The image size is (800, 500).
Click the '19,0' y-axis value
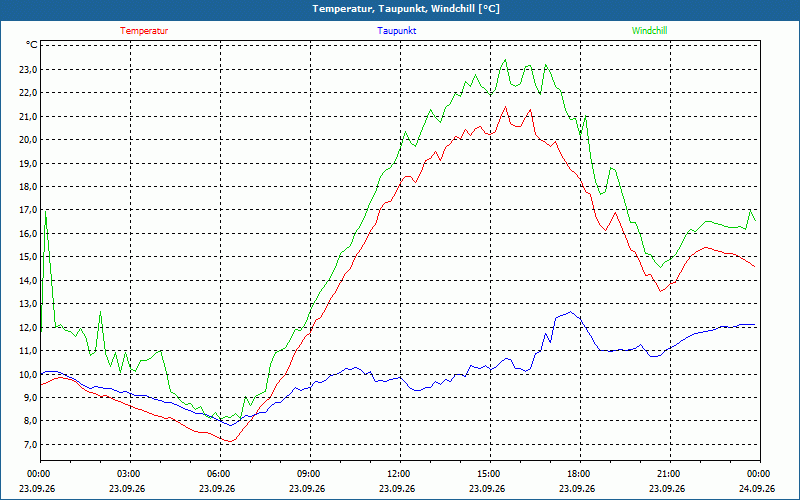28,163
